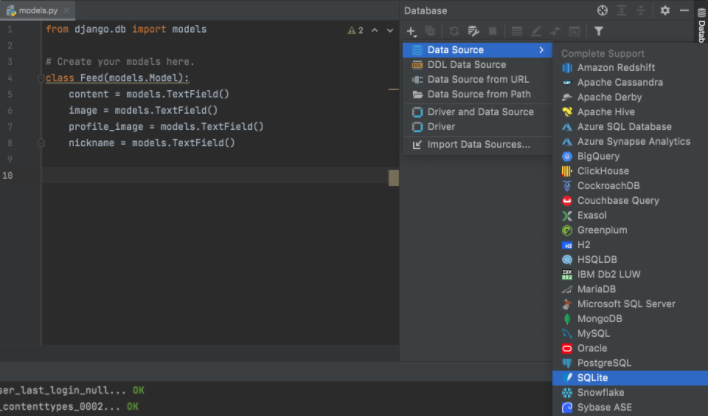The width and height of the screenshot is (708, 416).
Task: Choose Data Source from Path
Action: [477, 94]
